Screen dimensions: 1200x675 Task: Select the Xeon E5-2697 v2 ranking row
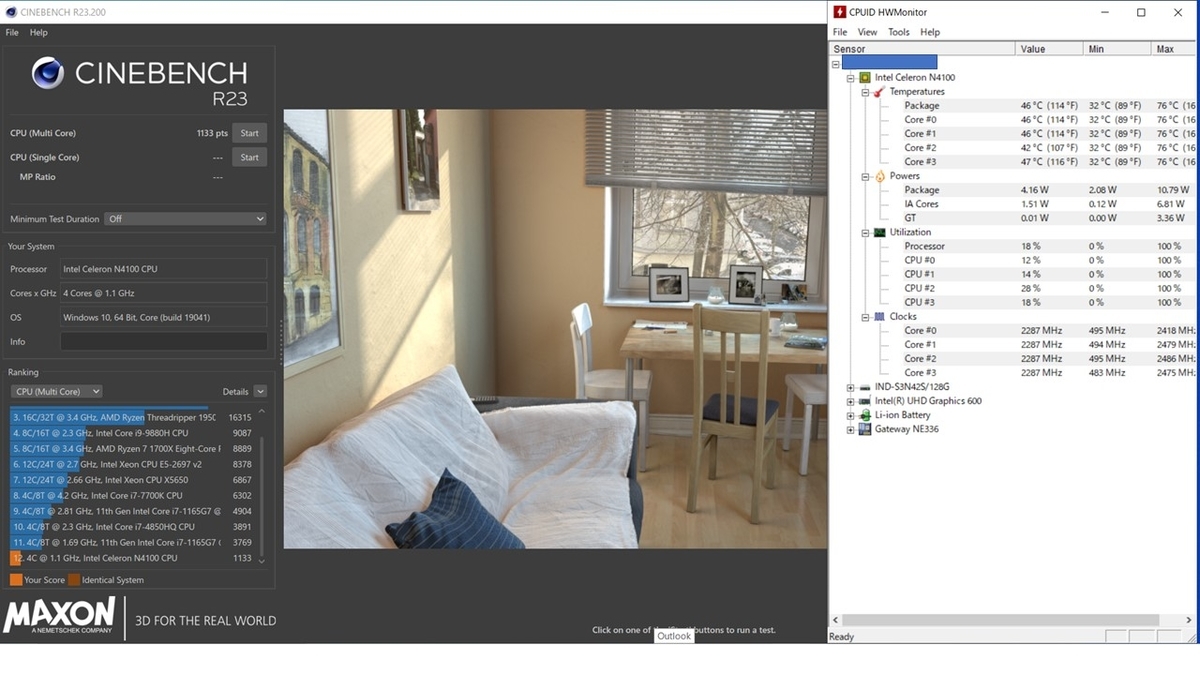[131, 464]
